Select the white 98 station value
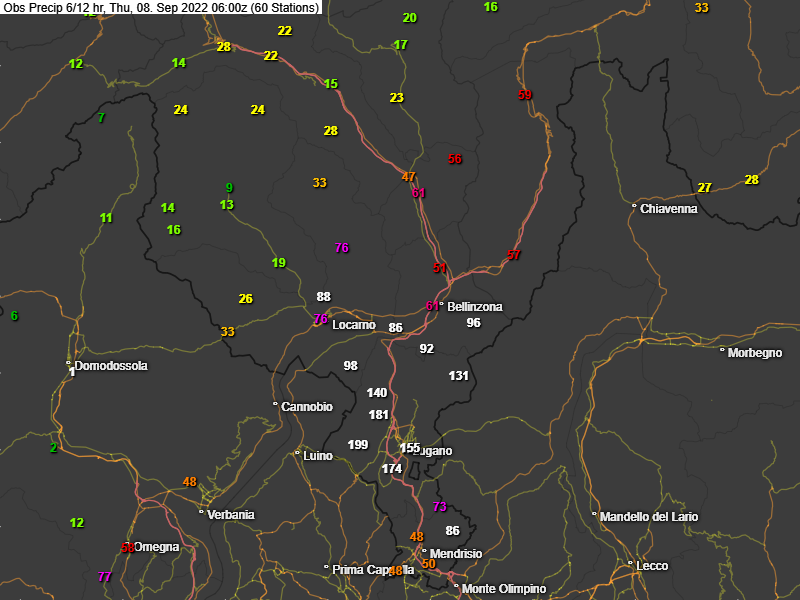Viewport: 800px width, 600px height. tap(350, 366)
